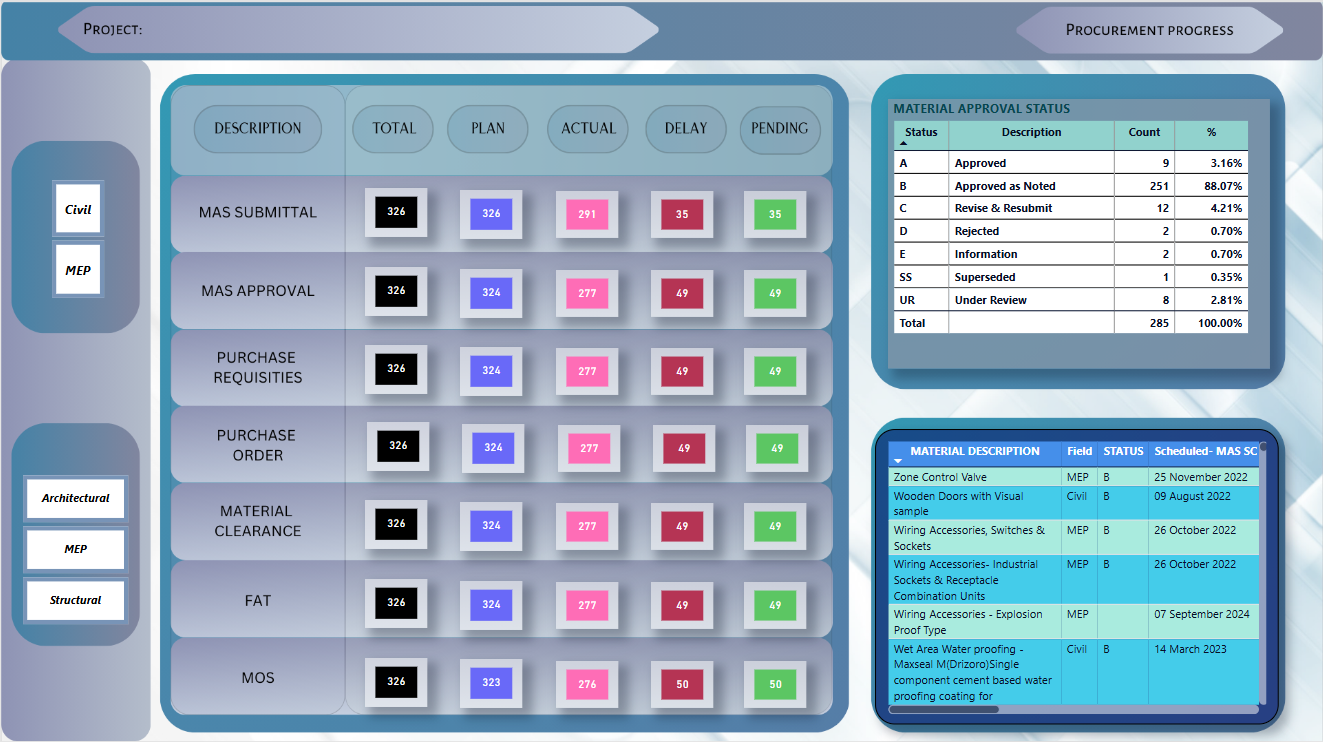The width and height of the screenshot is (1323, 742).
Task: Click the Revise & Resubmit row
Action: tap(1071, 208)
